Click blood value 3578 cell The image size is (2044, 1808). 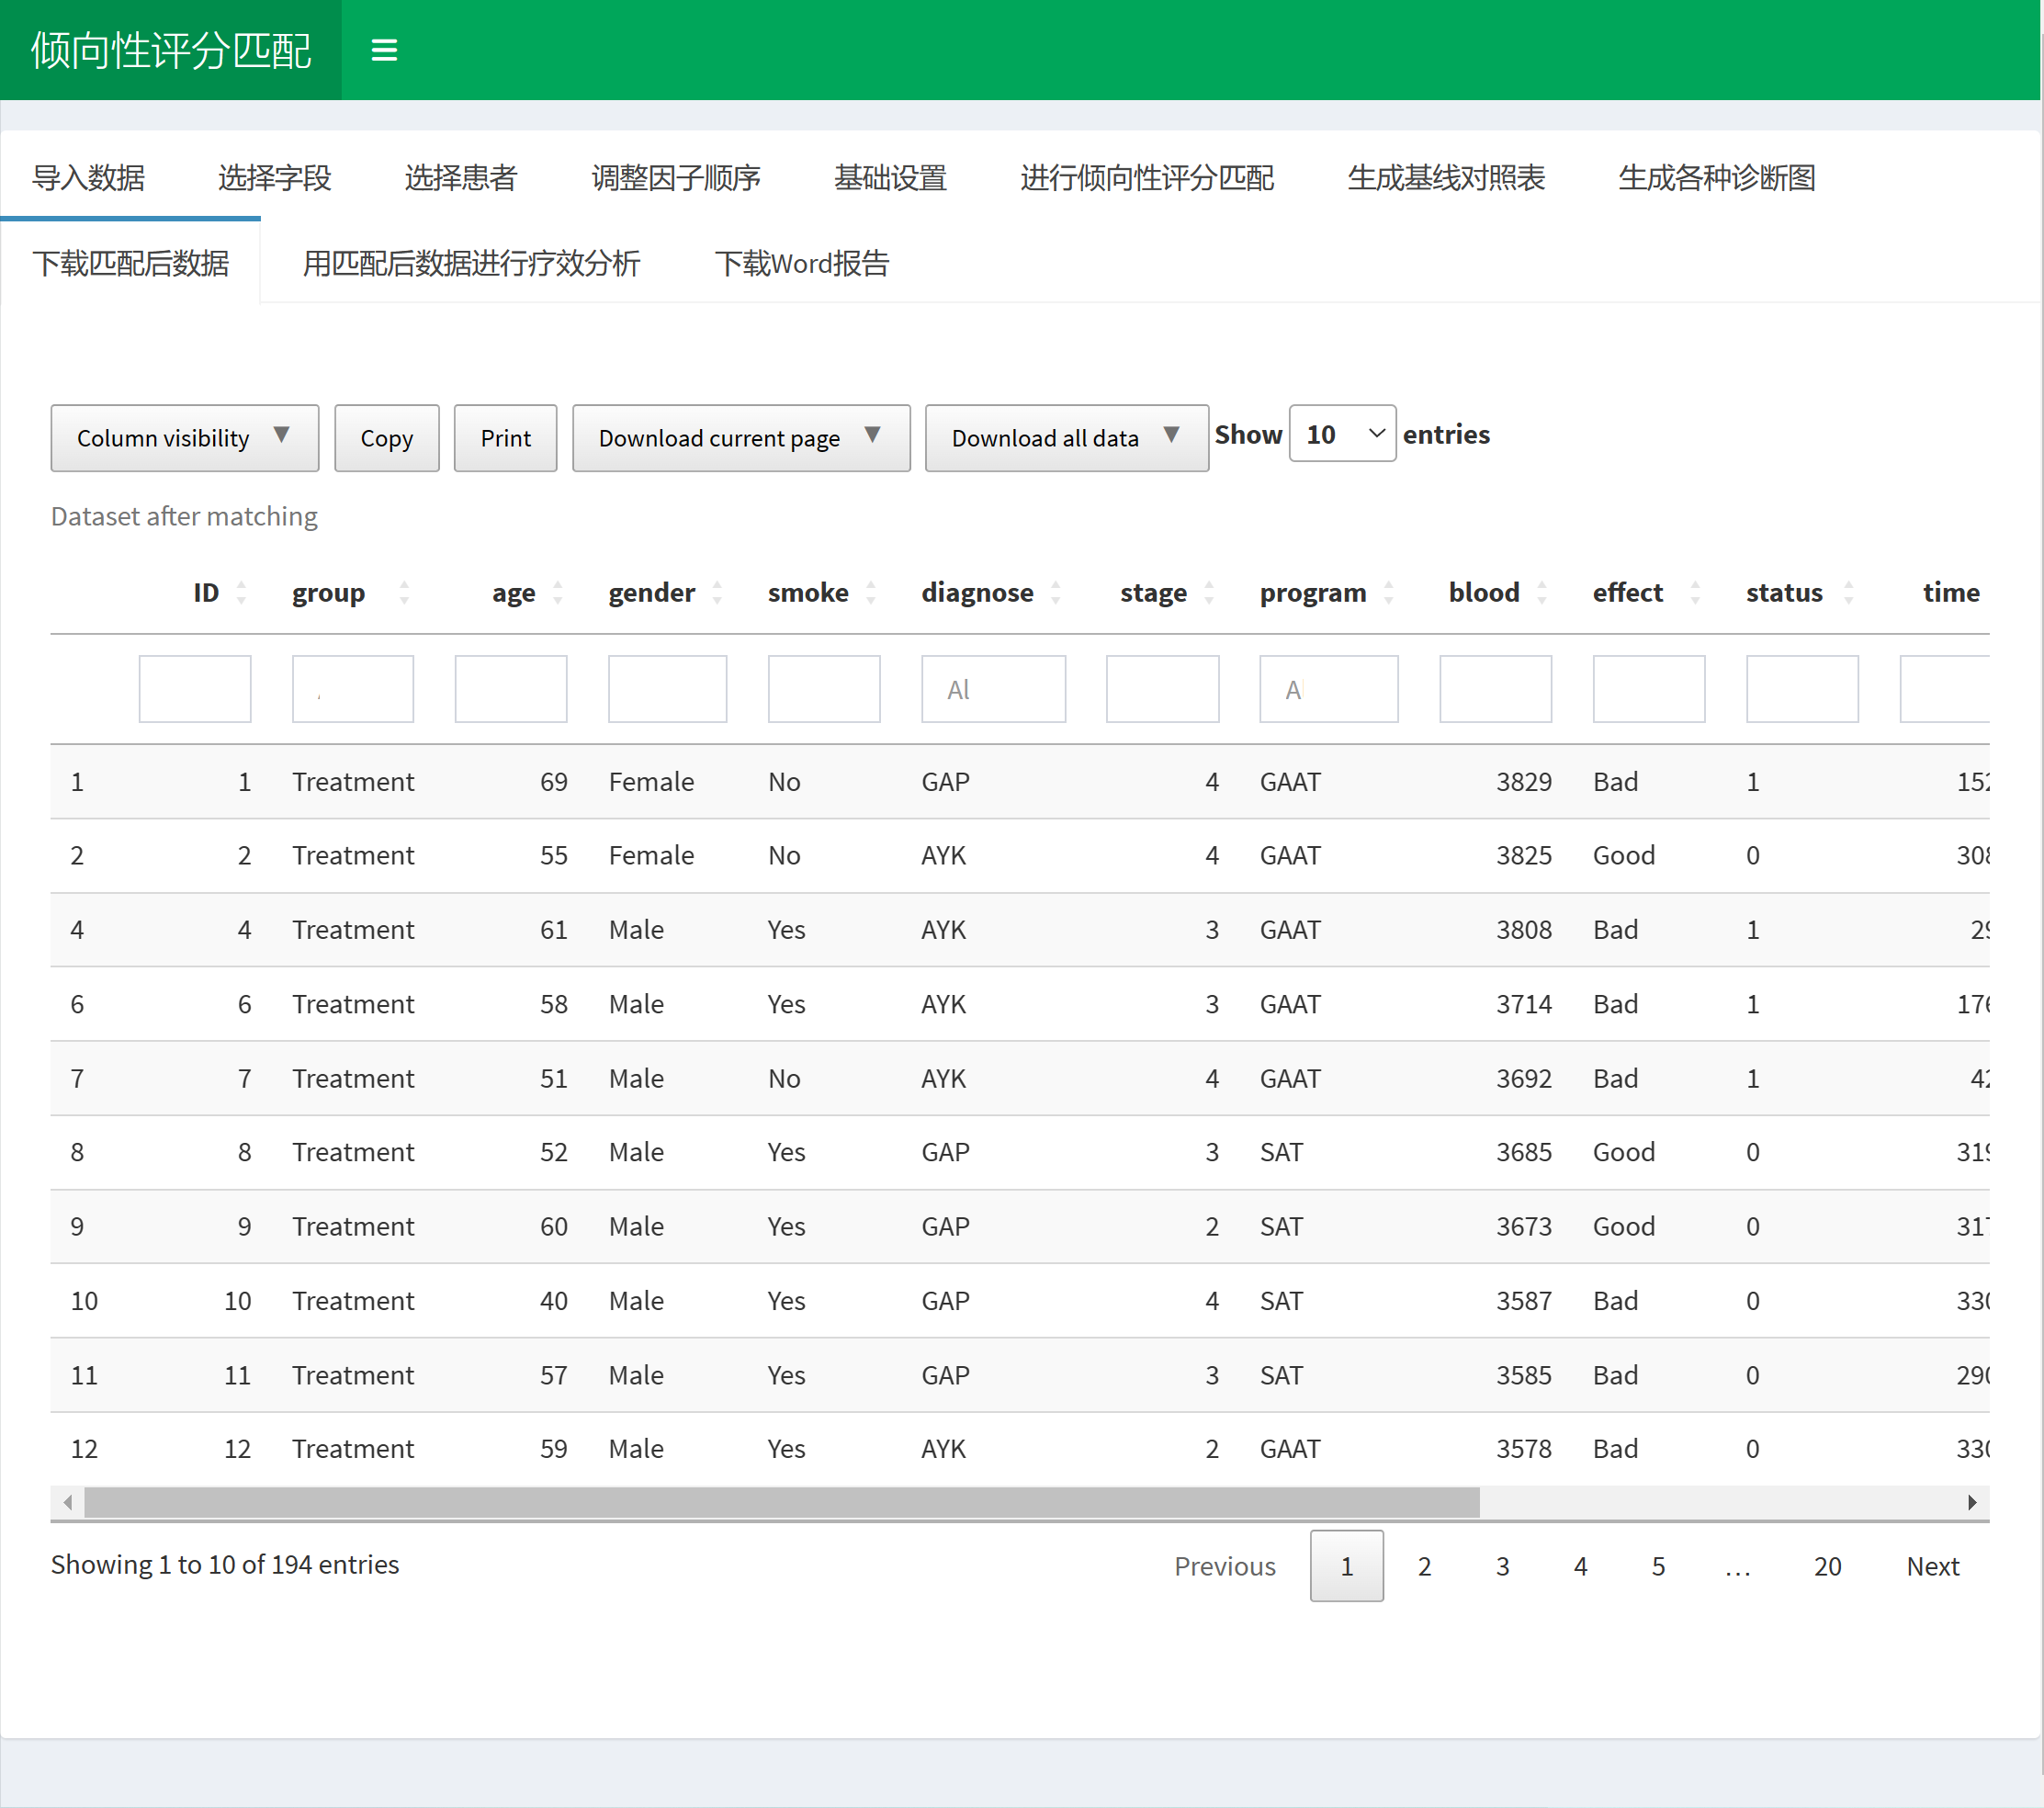tap(1524, 1449)
